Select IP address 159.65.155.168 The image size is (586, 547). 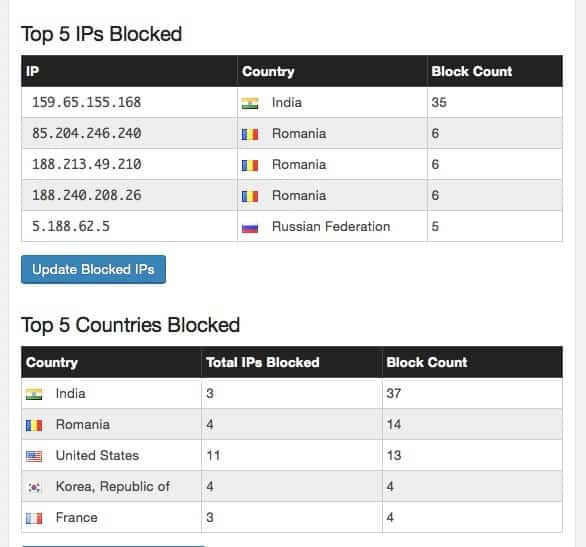click(86, 102)
